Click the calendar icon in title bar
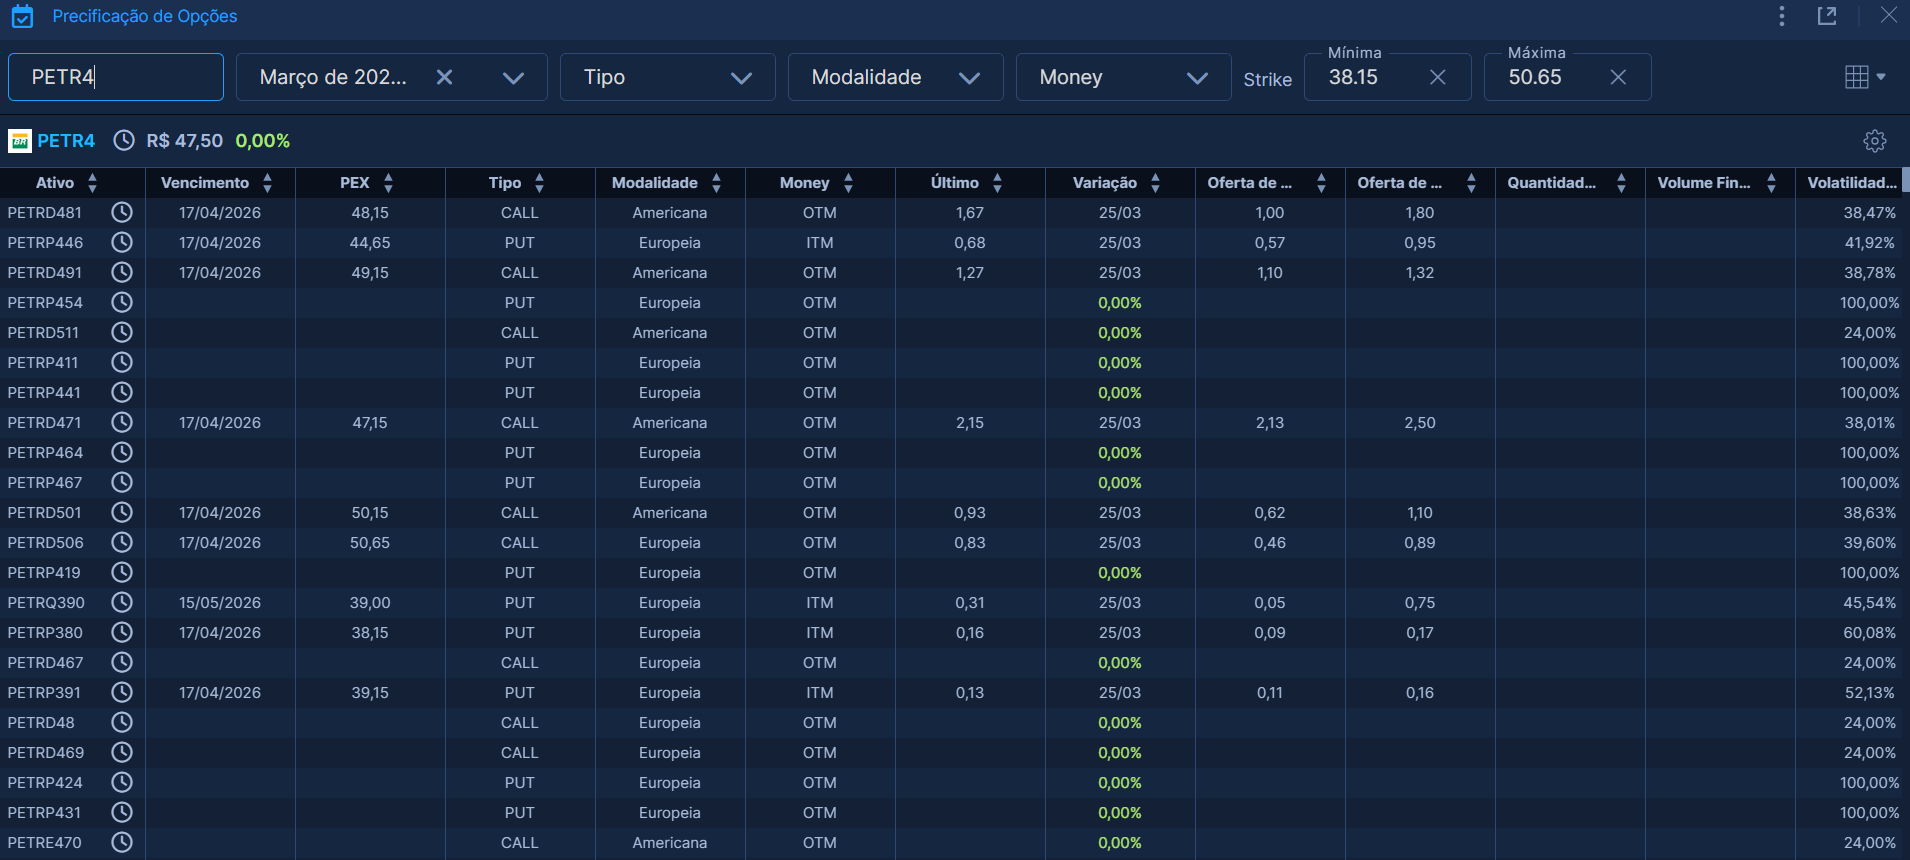The height and width of the screenshot is (860, 1910). 22,17
